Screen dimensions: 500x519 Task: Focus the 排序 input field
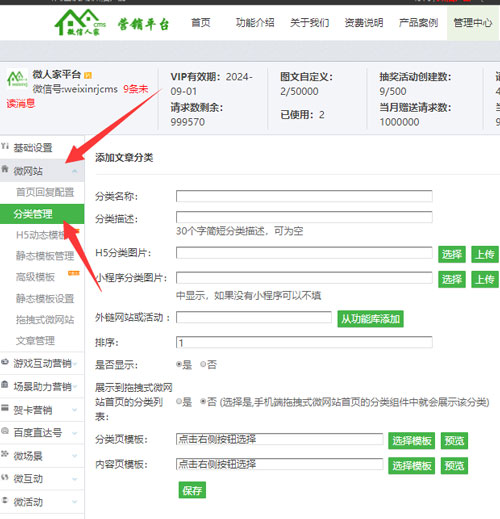pos(304,342)
